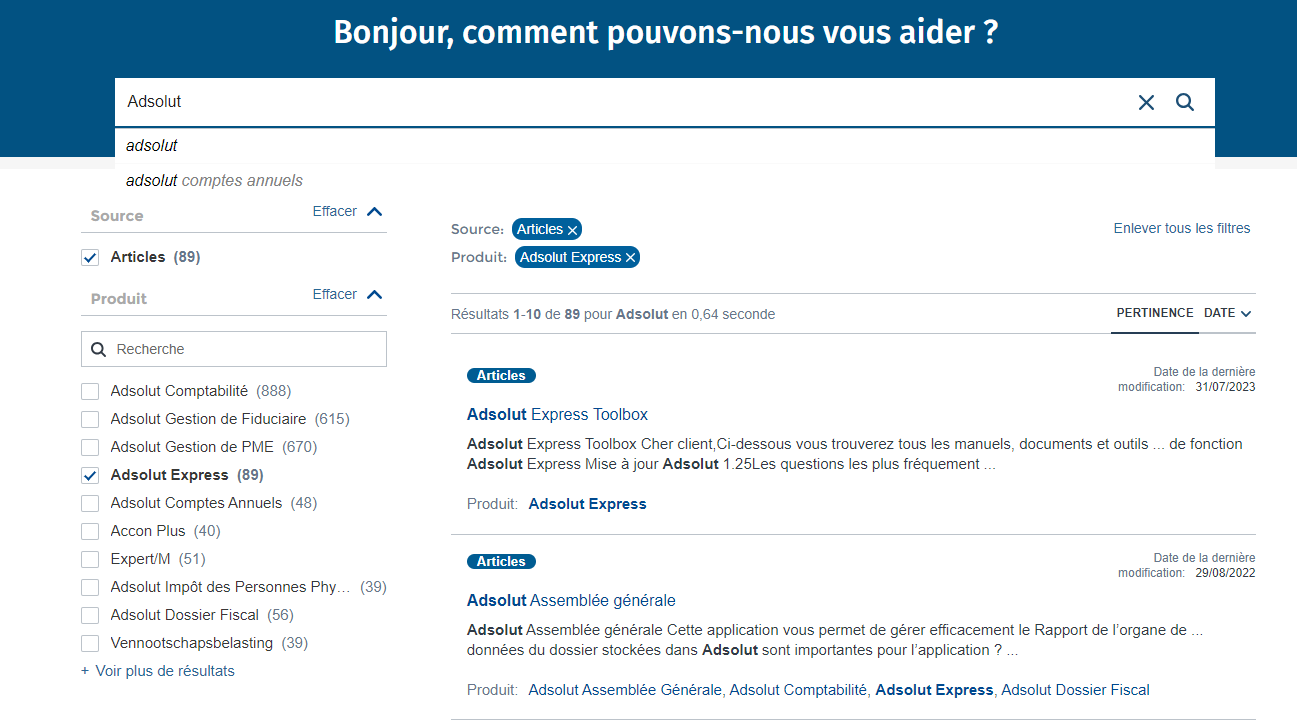Viewport: 1297px width, 722px height.
Task: Remove the Adsolut Express product filter chip
Action: (x=631, y=258)
